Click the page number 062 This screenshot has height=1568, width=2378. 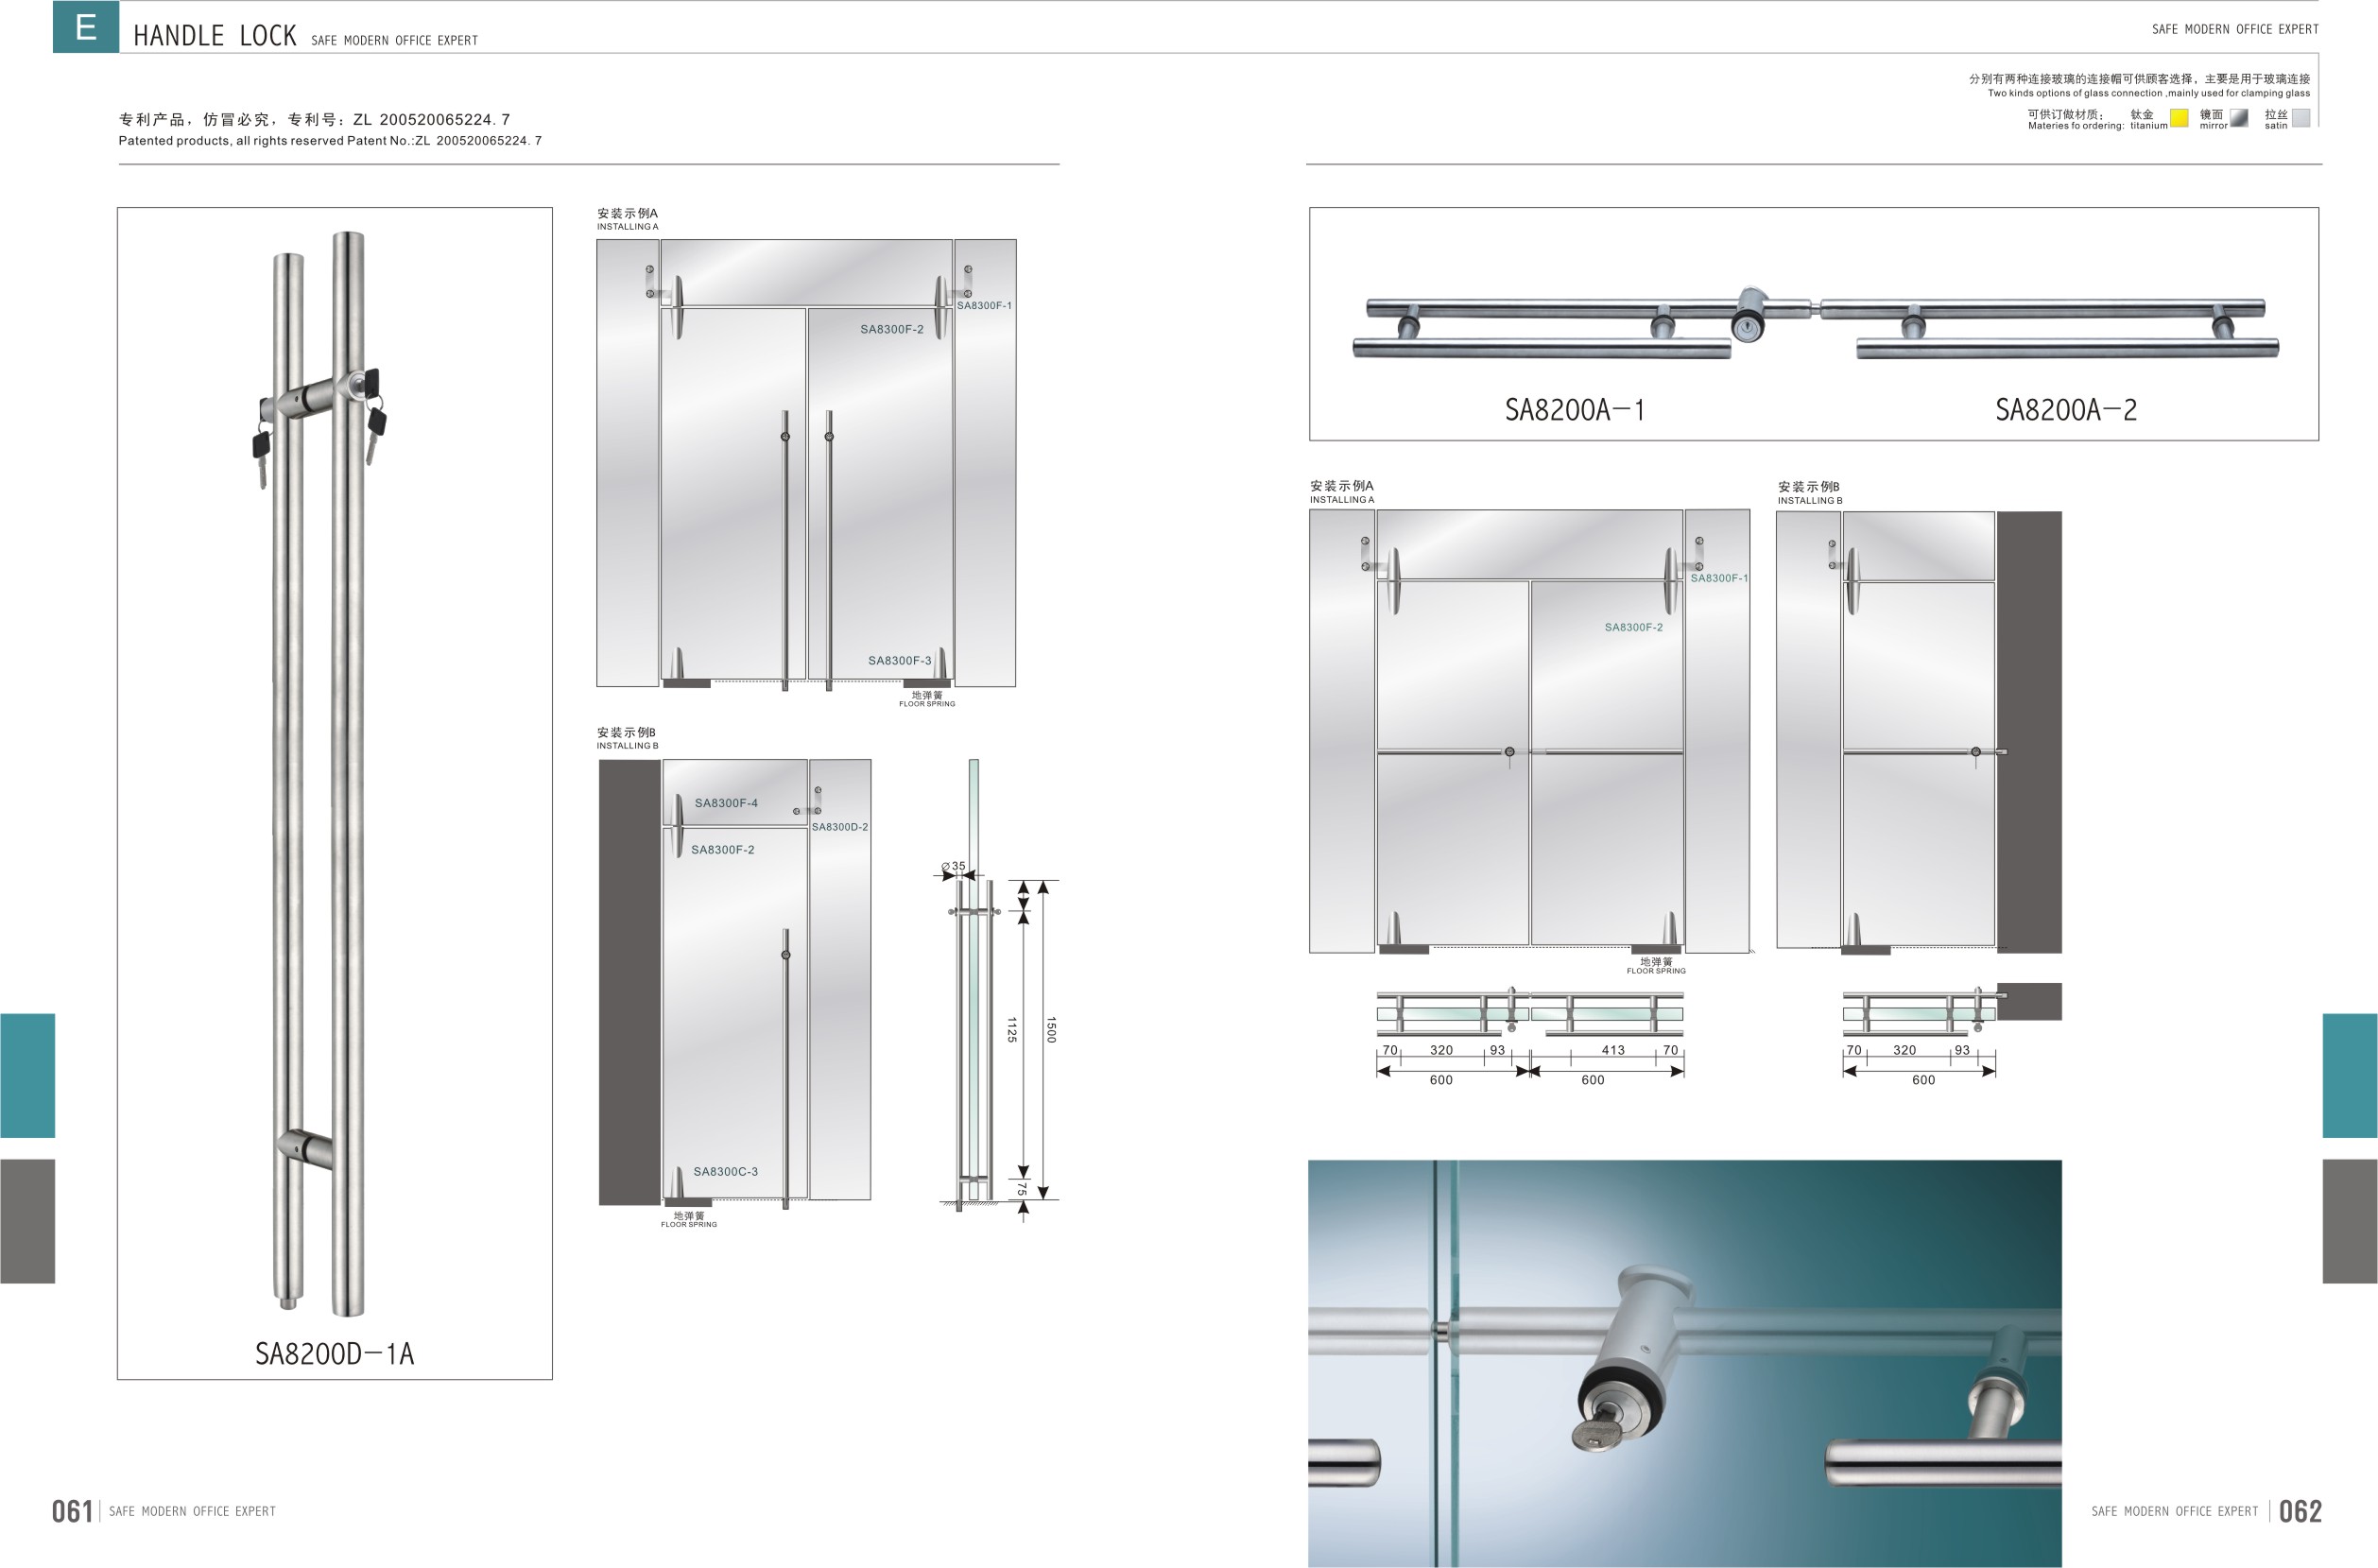[x=2300, y=1511]
